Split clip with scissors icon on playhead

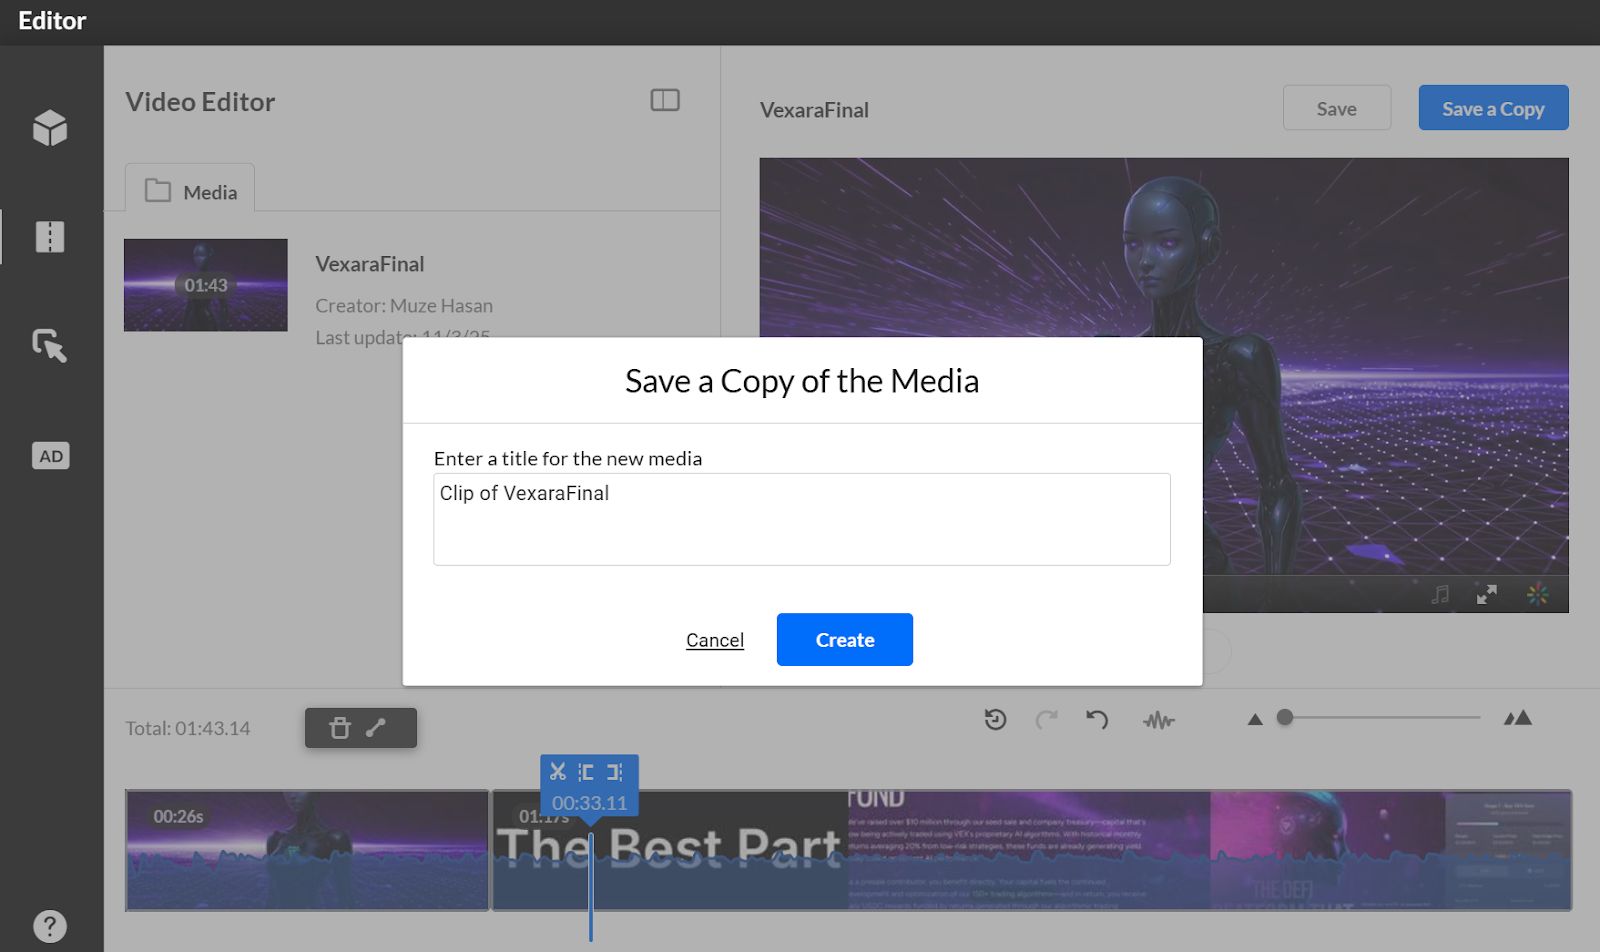coord(558,772)
